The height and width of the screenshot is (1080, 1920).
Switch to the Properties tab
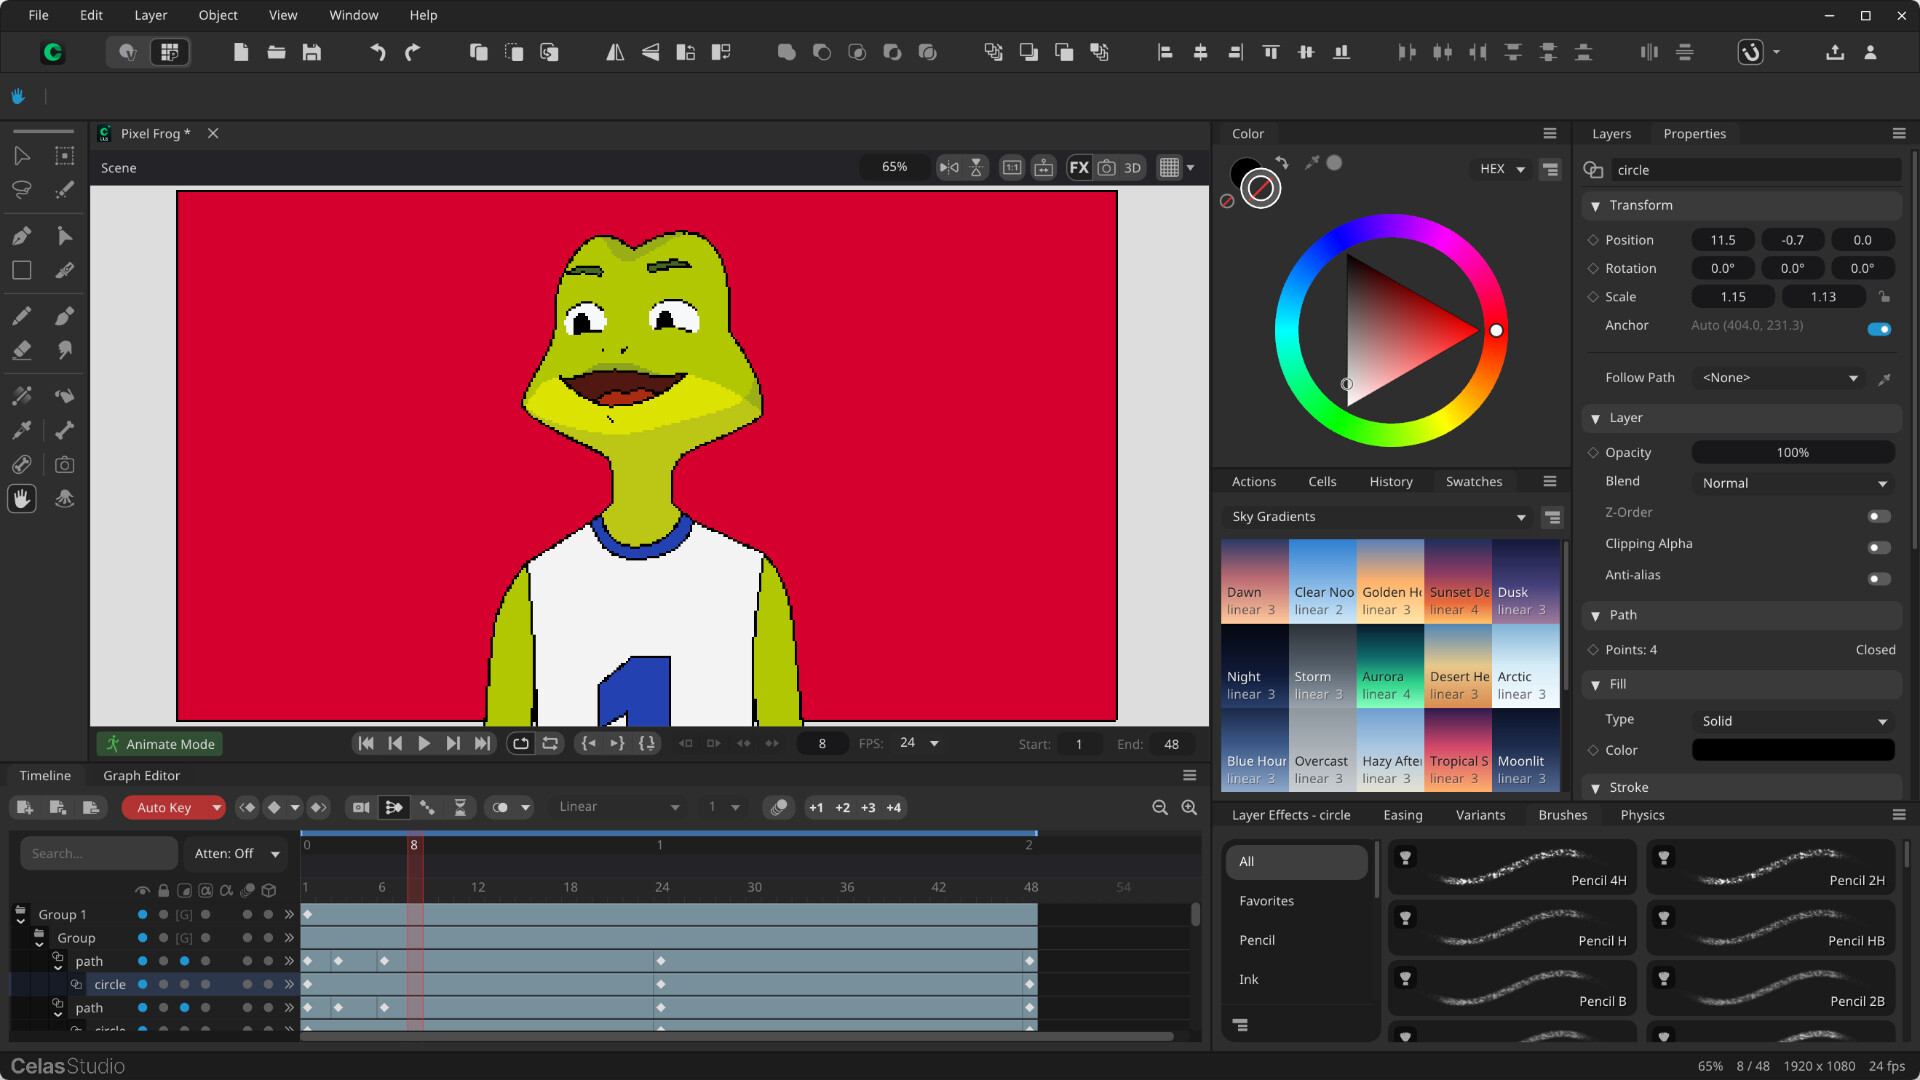1694,134
